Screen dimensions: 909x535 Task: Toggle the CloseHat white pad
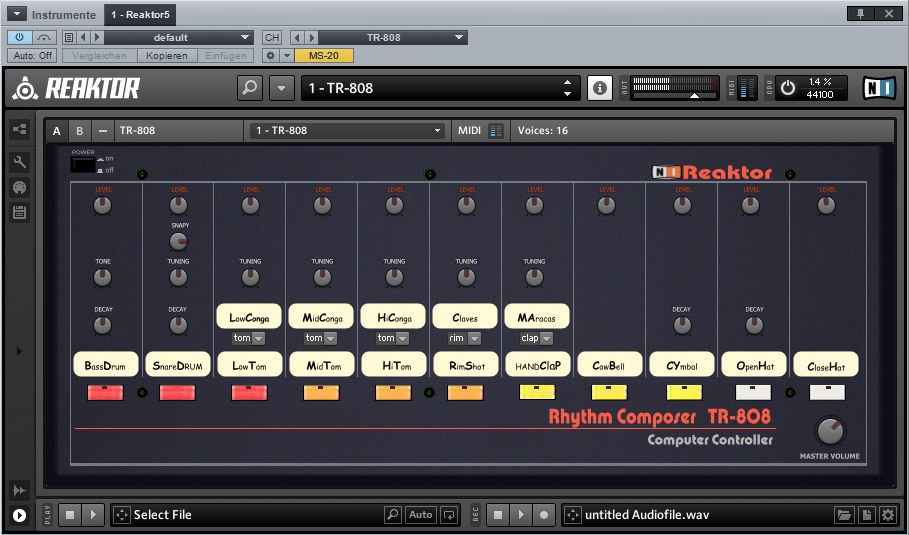coord(827,392)
